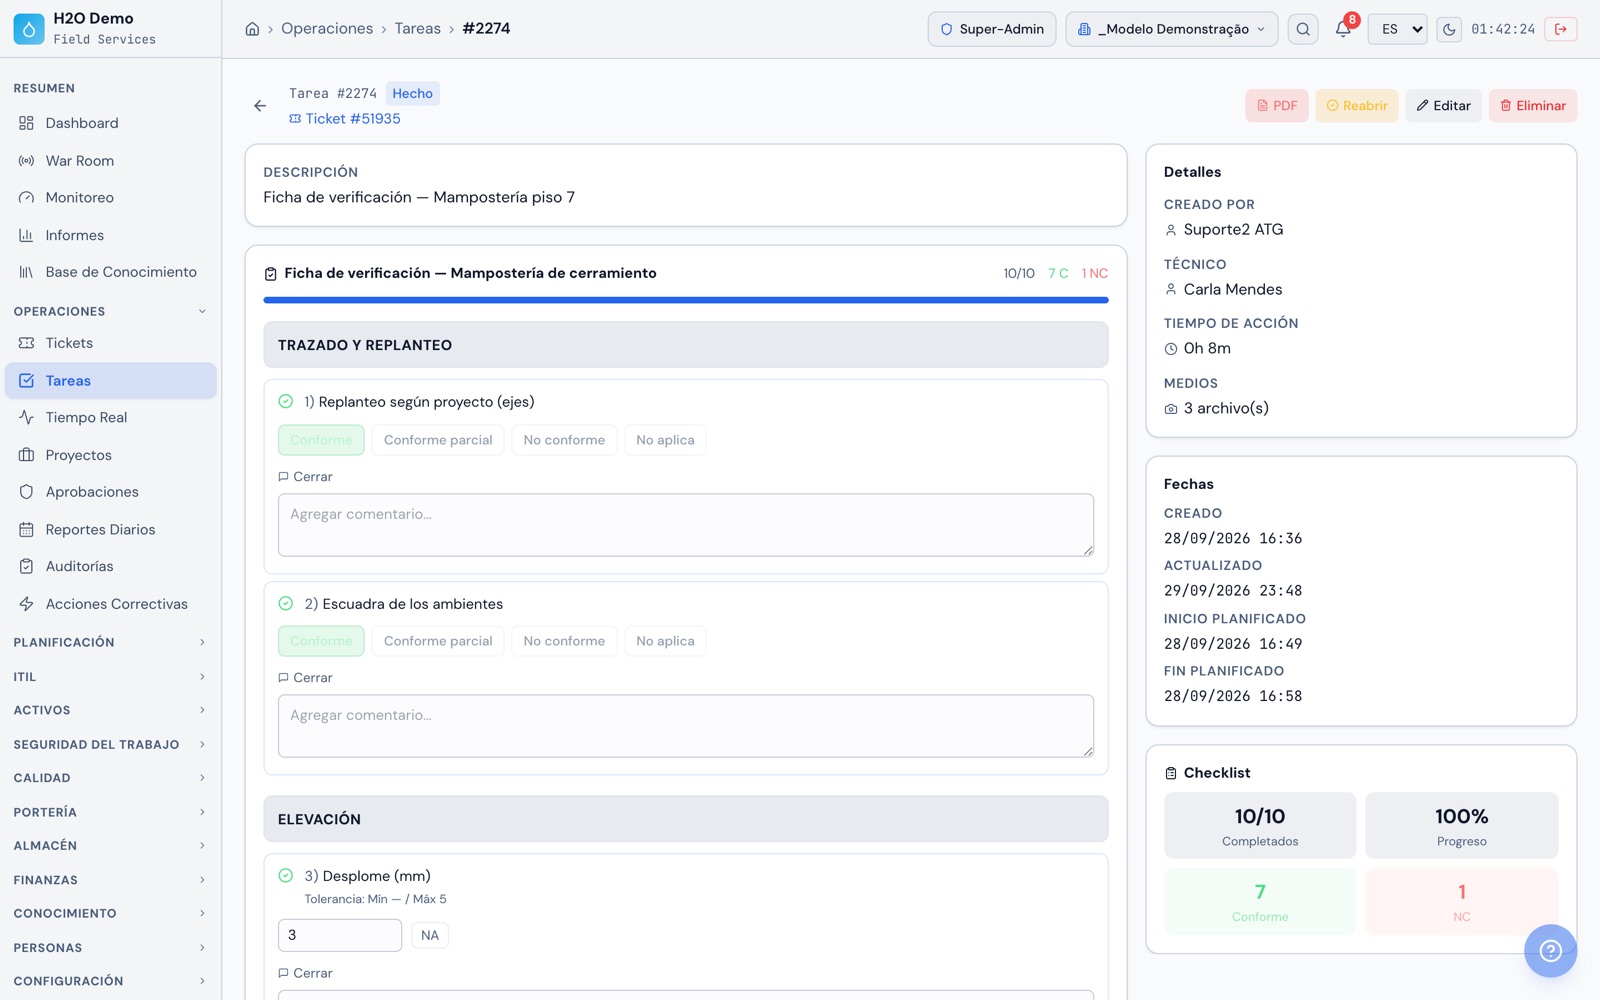
Task: Click the War Room broadcast icon
Action: [26, 161]
